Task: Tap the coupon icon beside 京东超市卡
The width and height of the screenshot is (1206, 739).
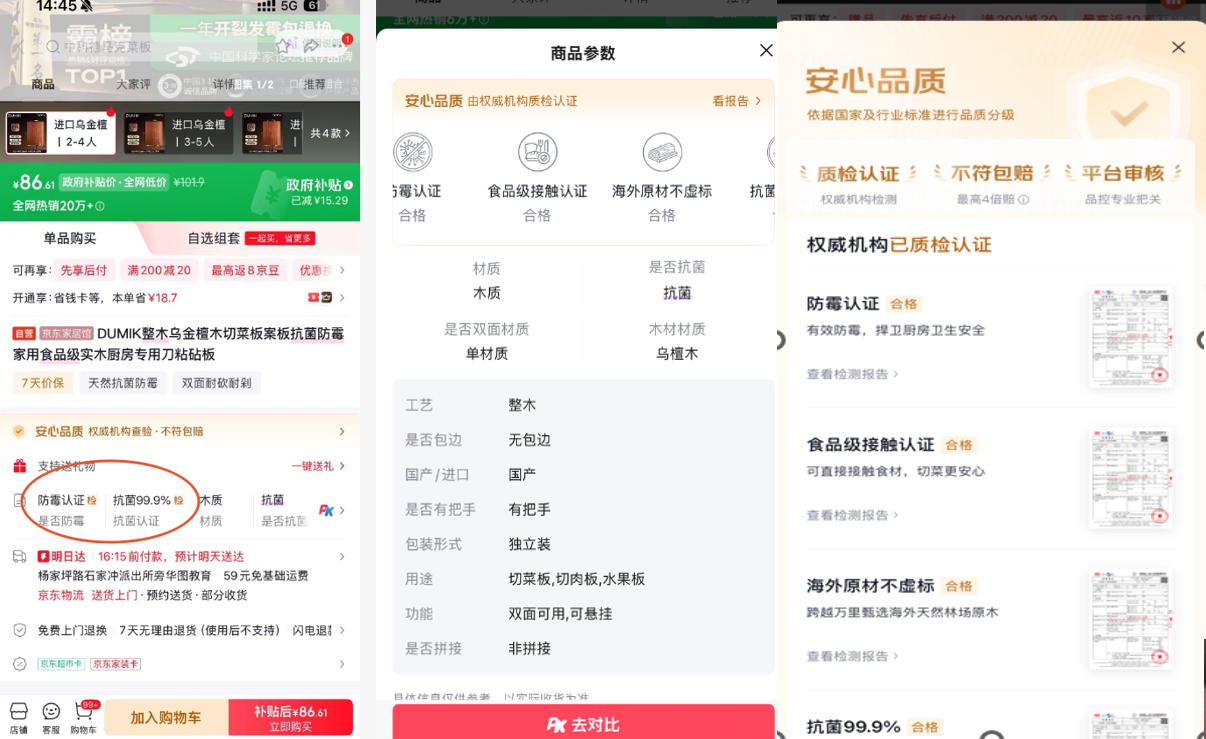Action: click(x=19, y=664)
